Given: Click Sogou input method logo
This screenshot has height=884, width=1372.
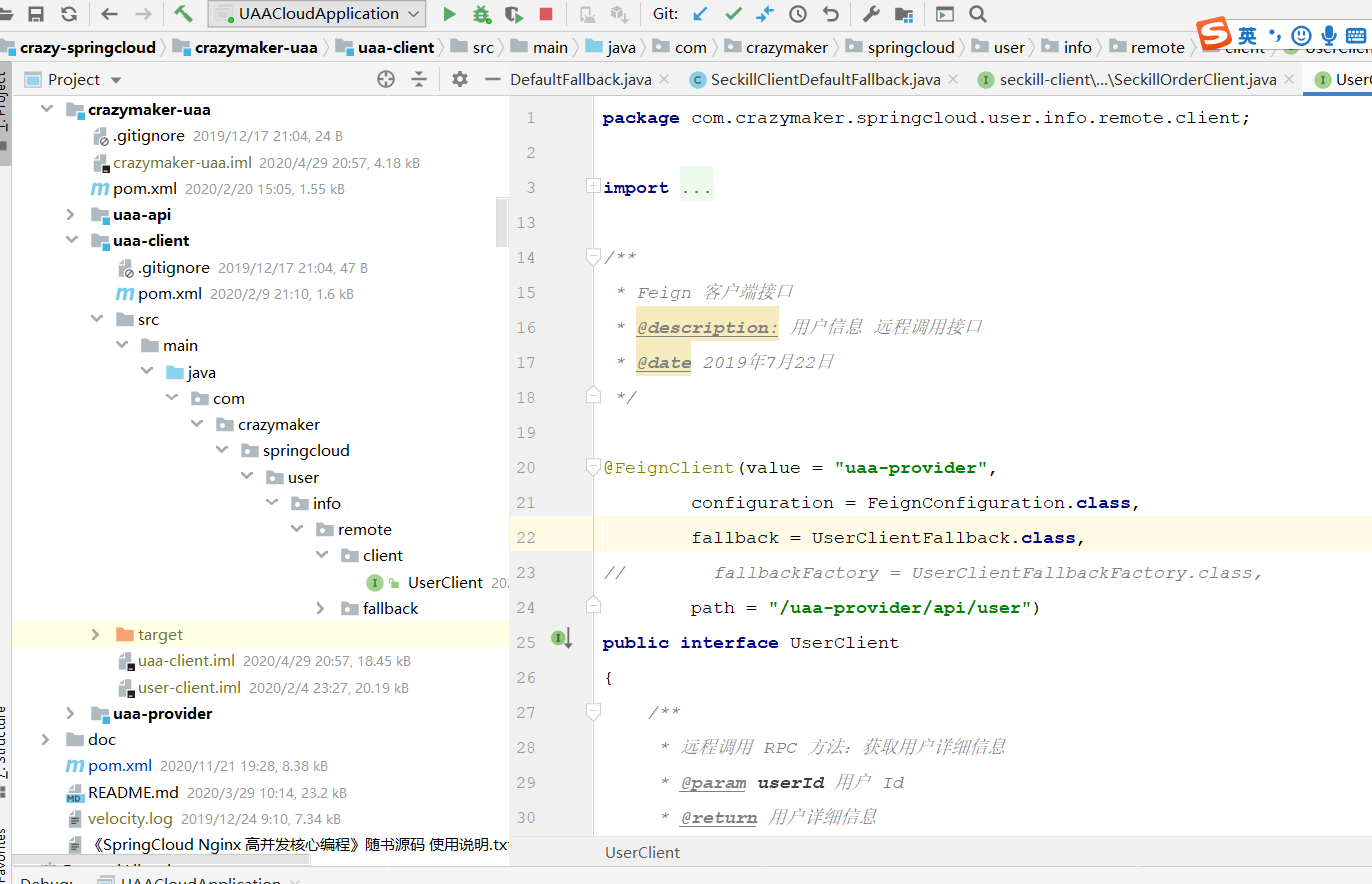Looking at the screenshot, I should [x=1215, y=33].
